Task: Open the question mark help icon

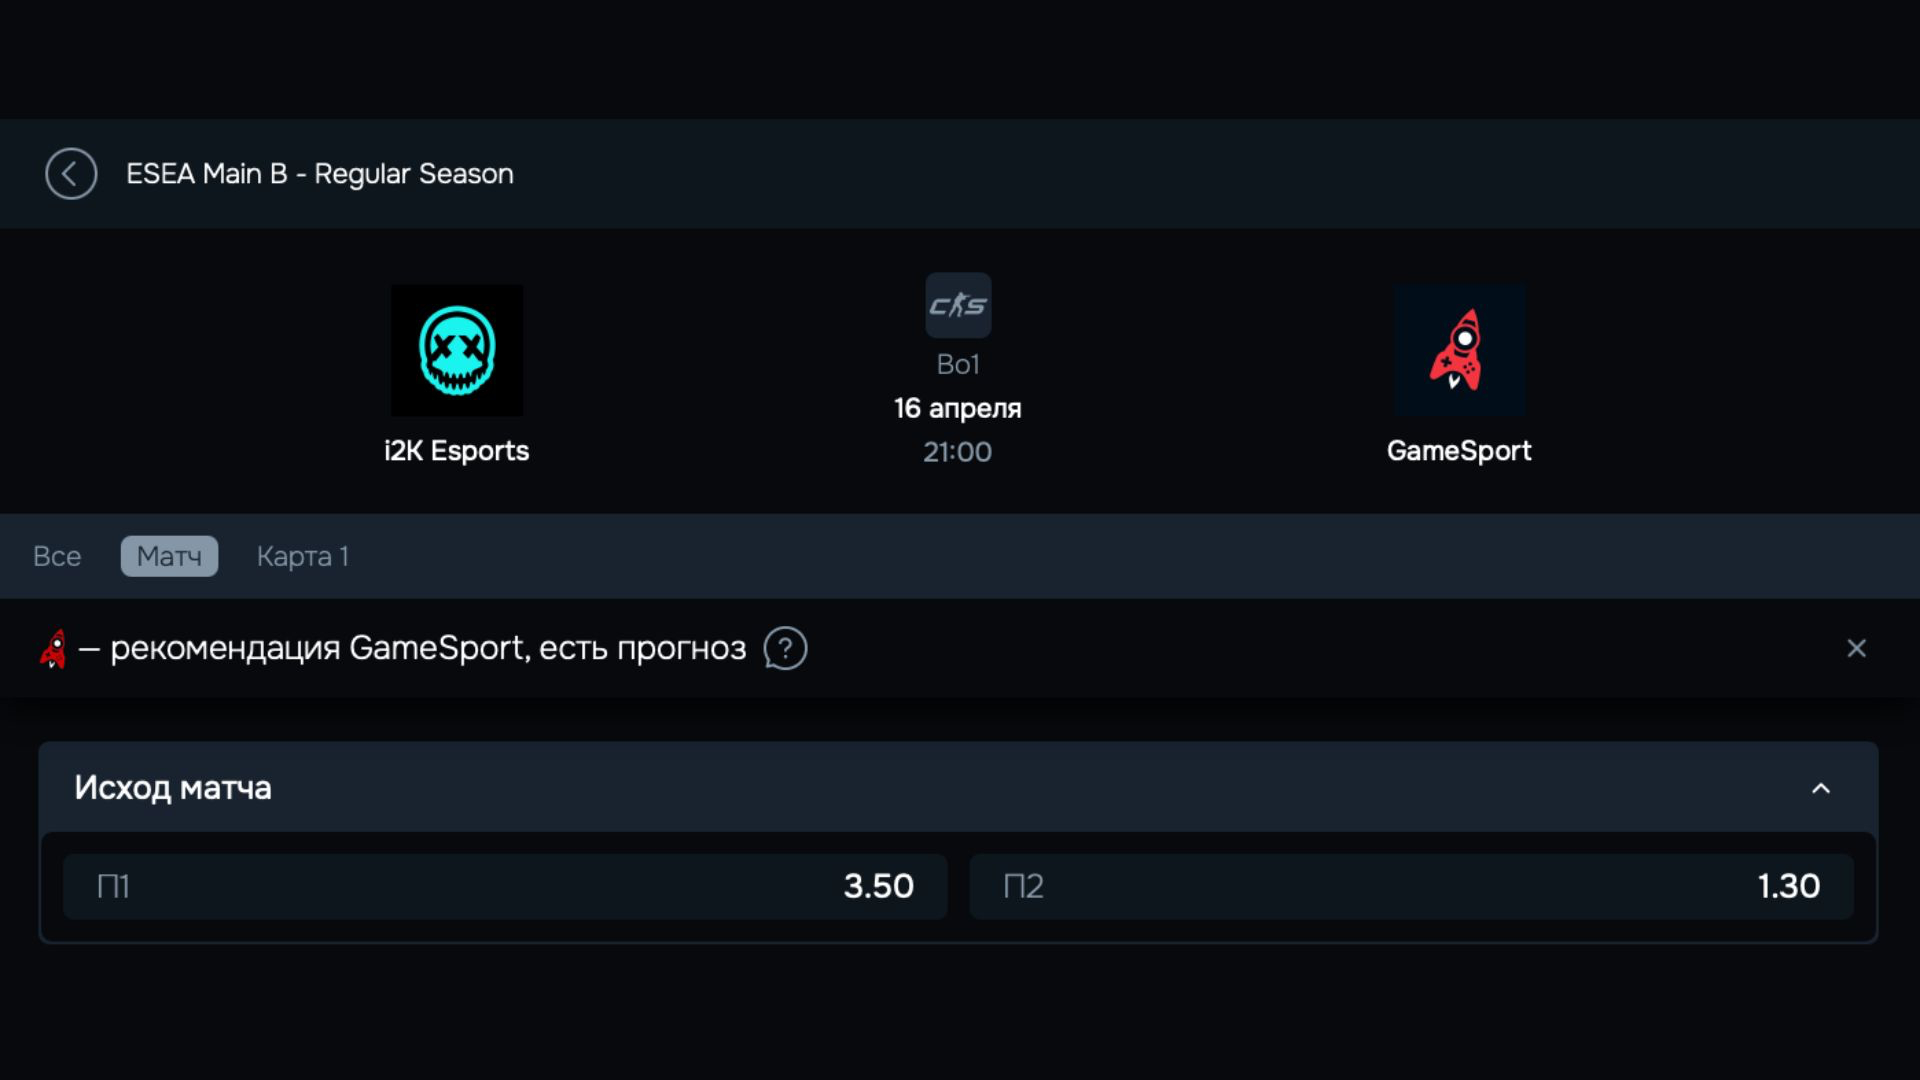Action: [x=785, y=649]
